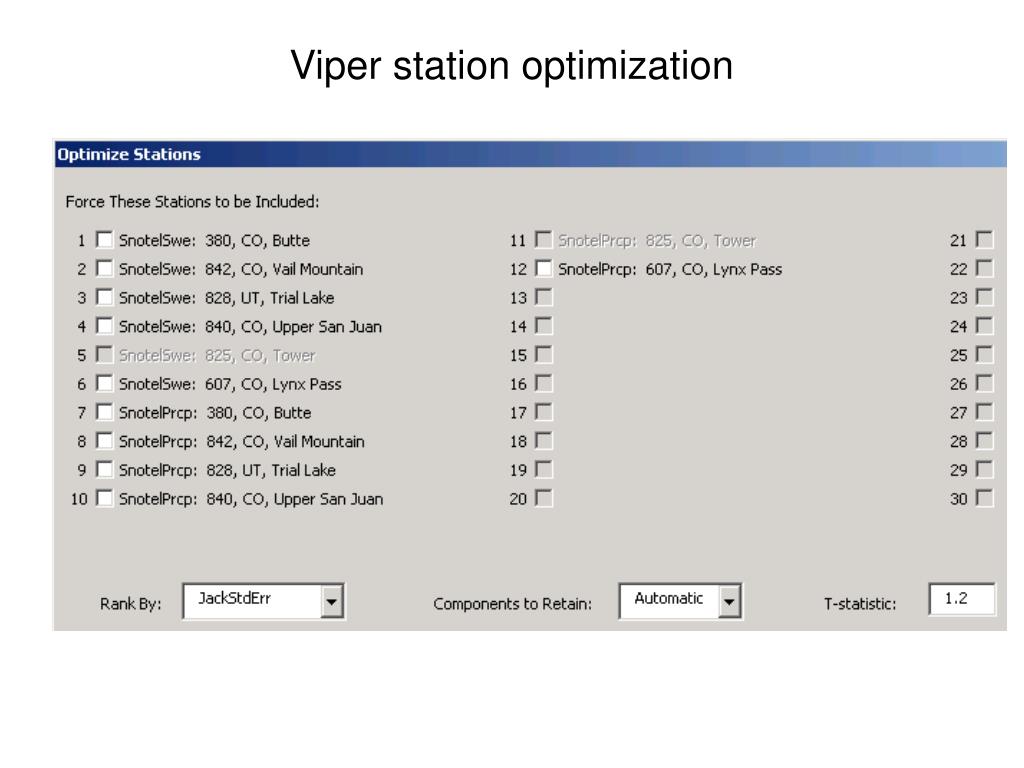Click the Optimize Stations title bar
This screenshot has height=768, width=1024.
[530, 154]
